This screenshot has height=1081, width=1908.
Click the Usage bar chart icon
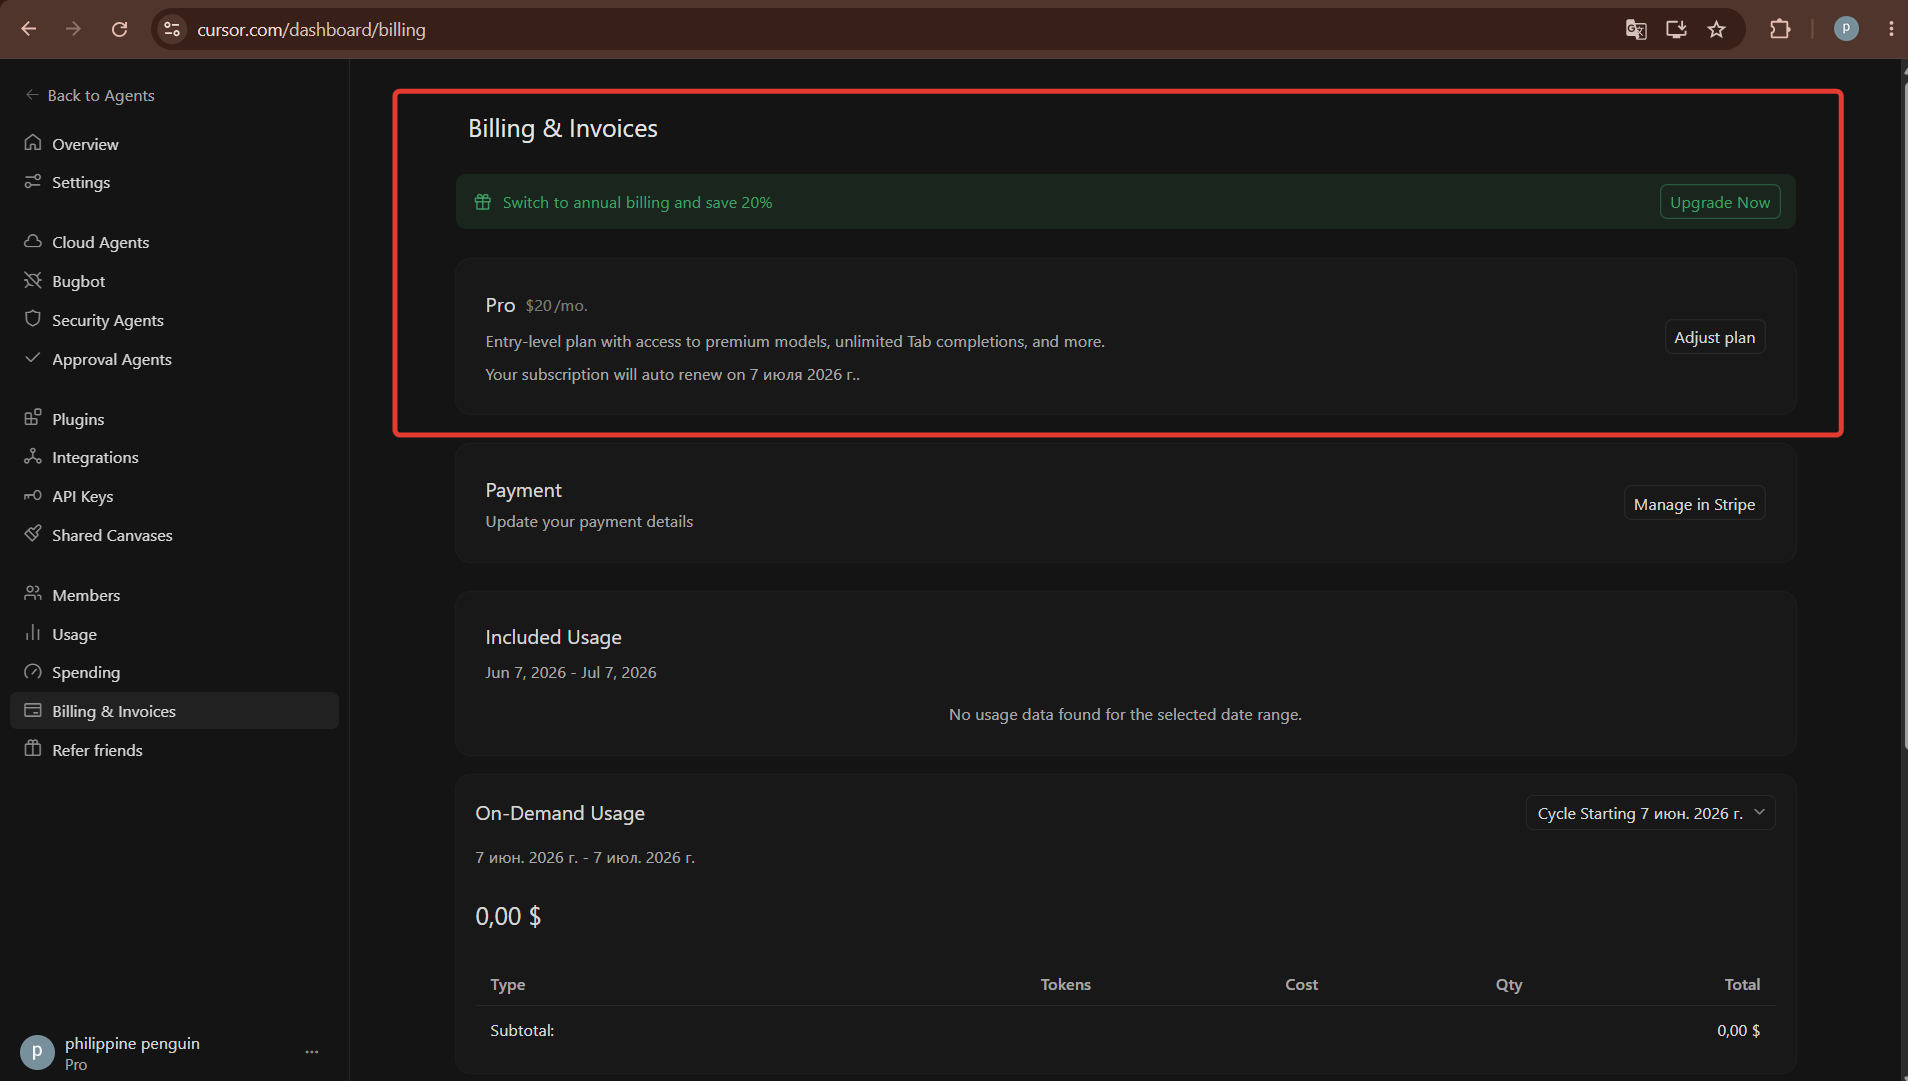point(33,633)
